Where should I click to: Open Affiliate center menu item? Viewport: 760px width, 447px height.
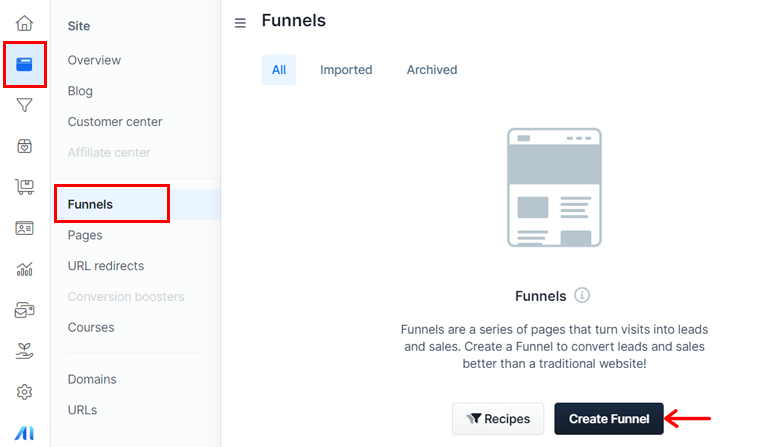click(x=109, y=152)
